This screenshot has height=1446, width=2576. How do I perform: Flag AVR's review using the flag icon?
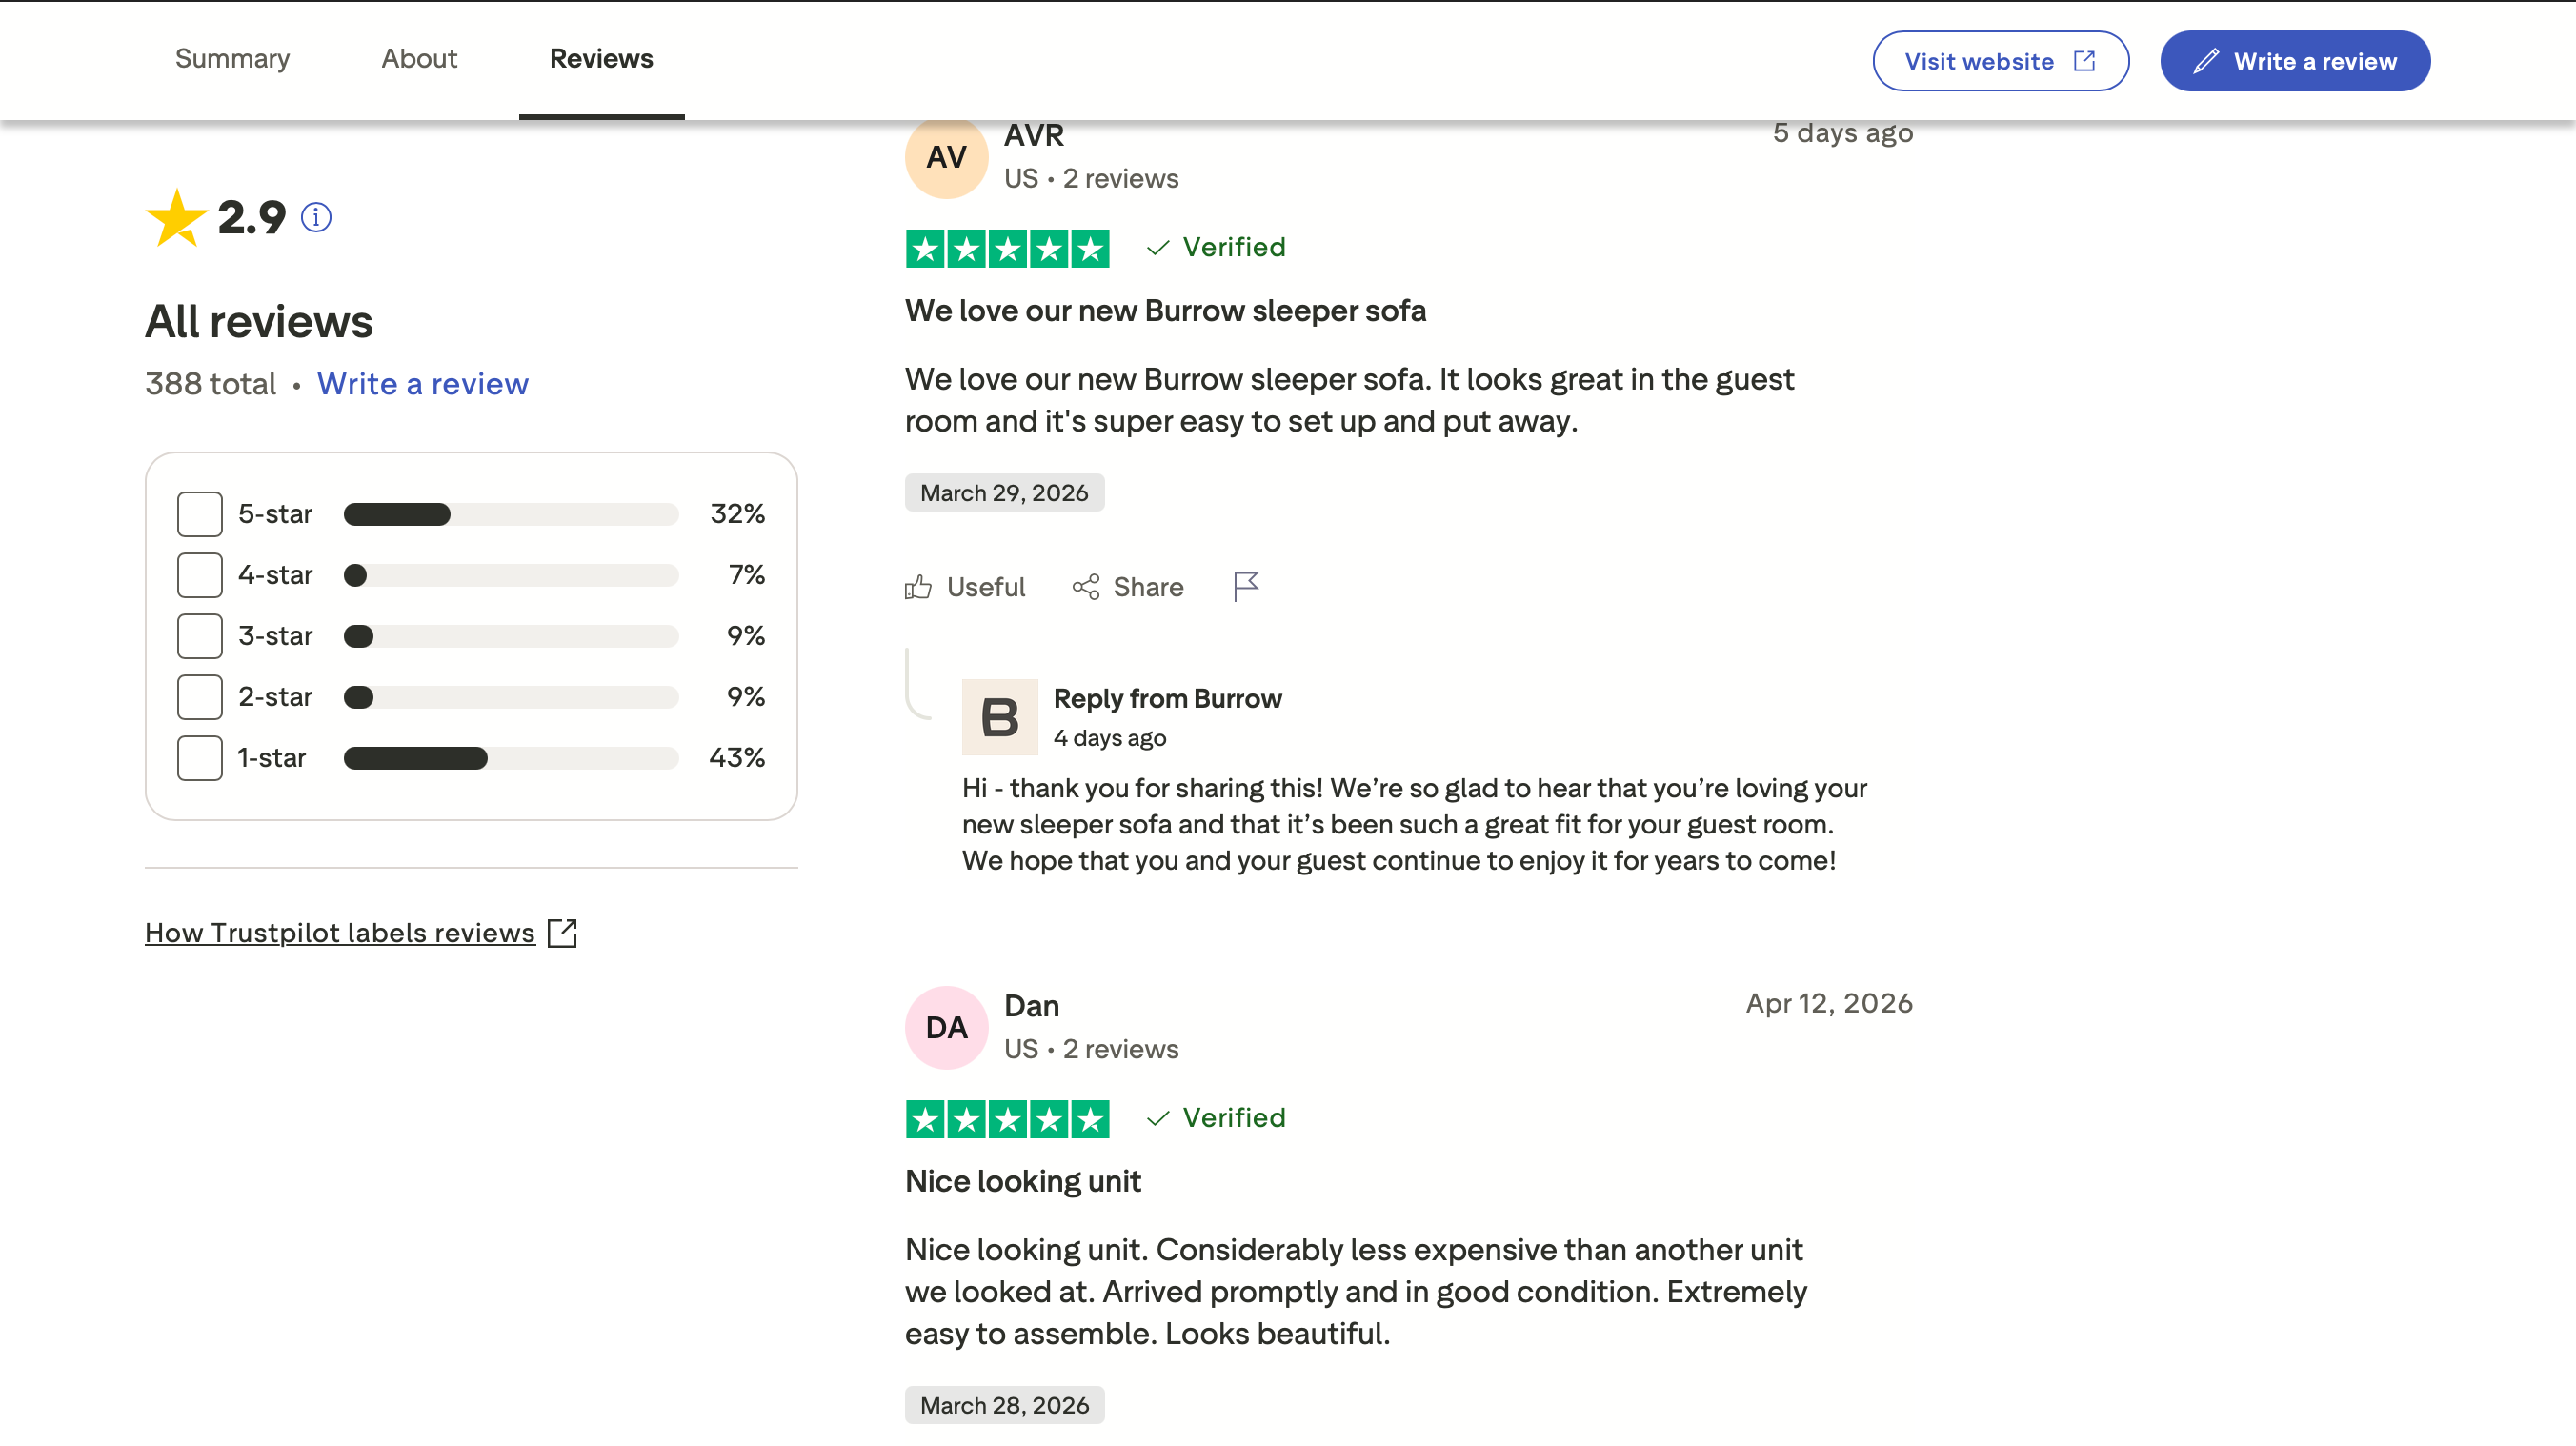tap(1246, 586)
